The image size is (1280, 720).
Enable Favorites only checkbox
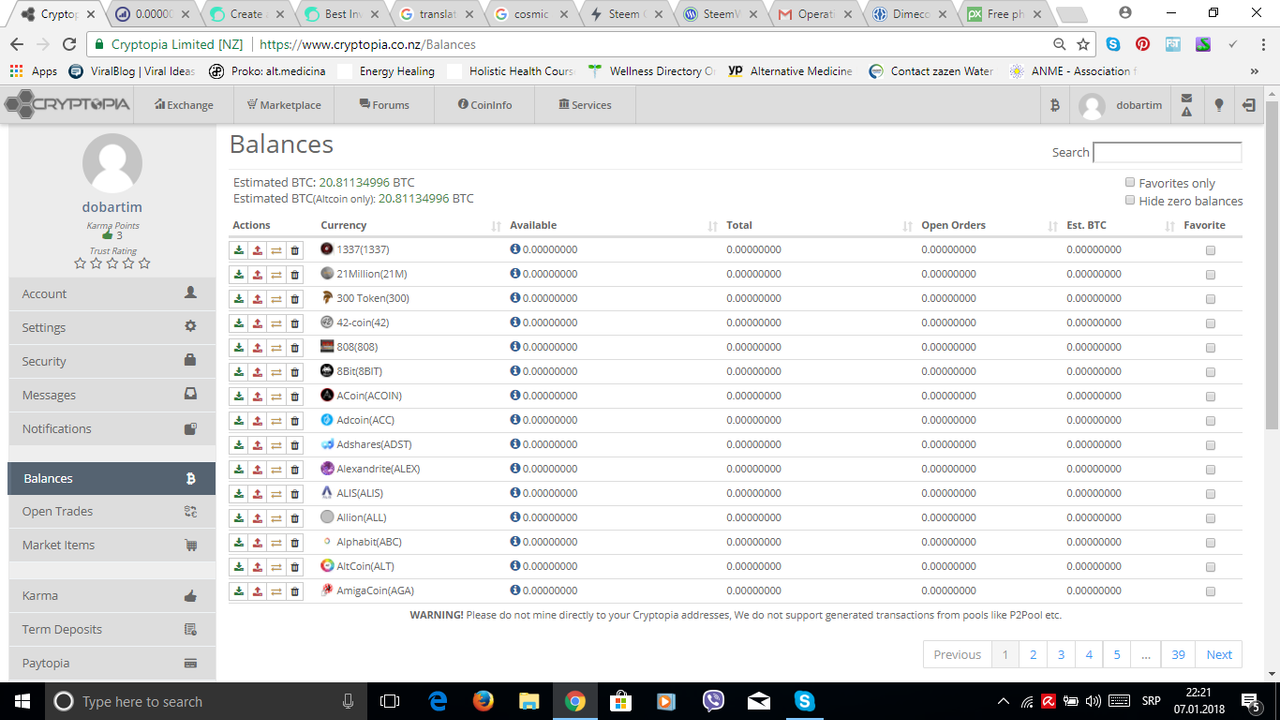click(1130, 182)
